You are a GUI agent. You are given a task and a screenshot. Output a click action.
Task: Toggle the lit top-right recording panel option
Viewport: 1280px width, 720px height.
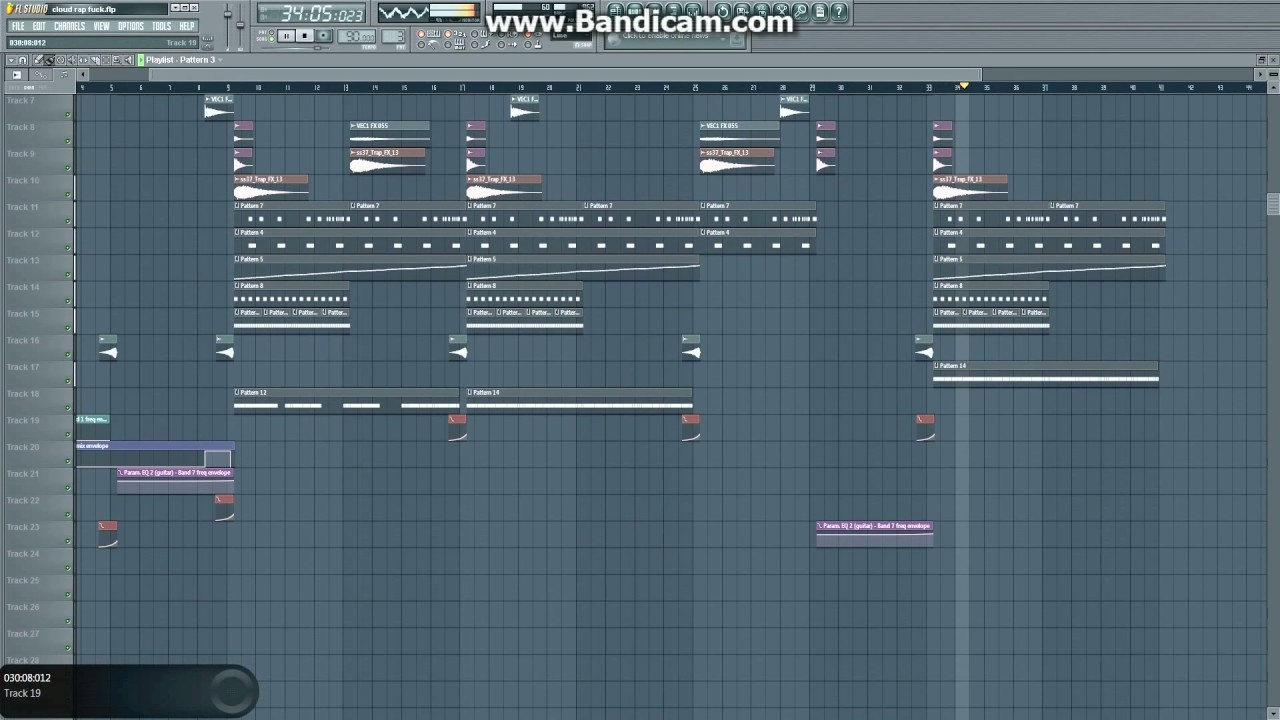point(528,34)
